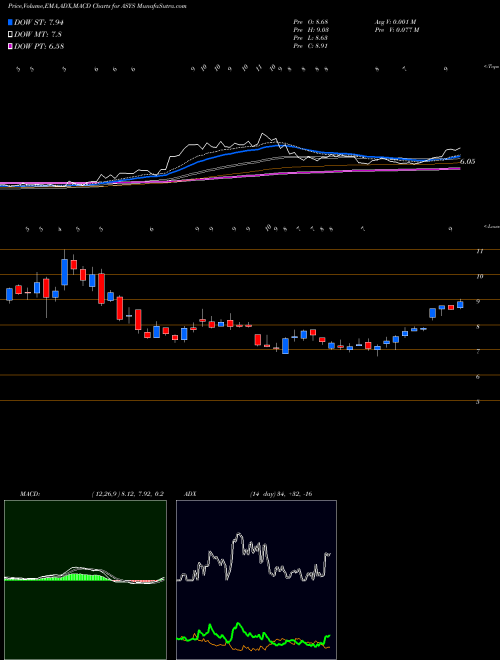Viewport: 500px width, 660px height.
Task: Click the Lows label at the right edge
Action: click(x=491, y=226)
